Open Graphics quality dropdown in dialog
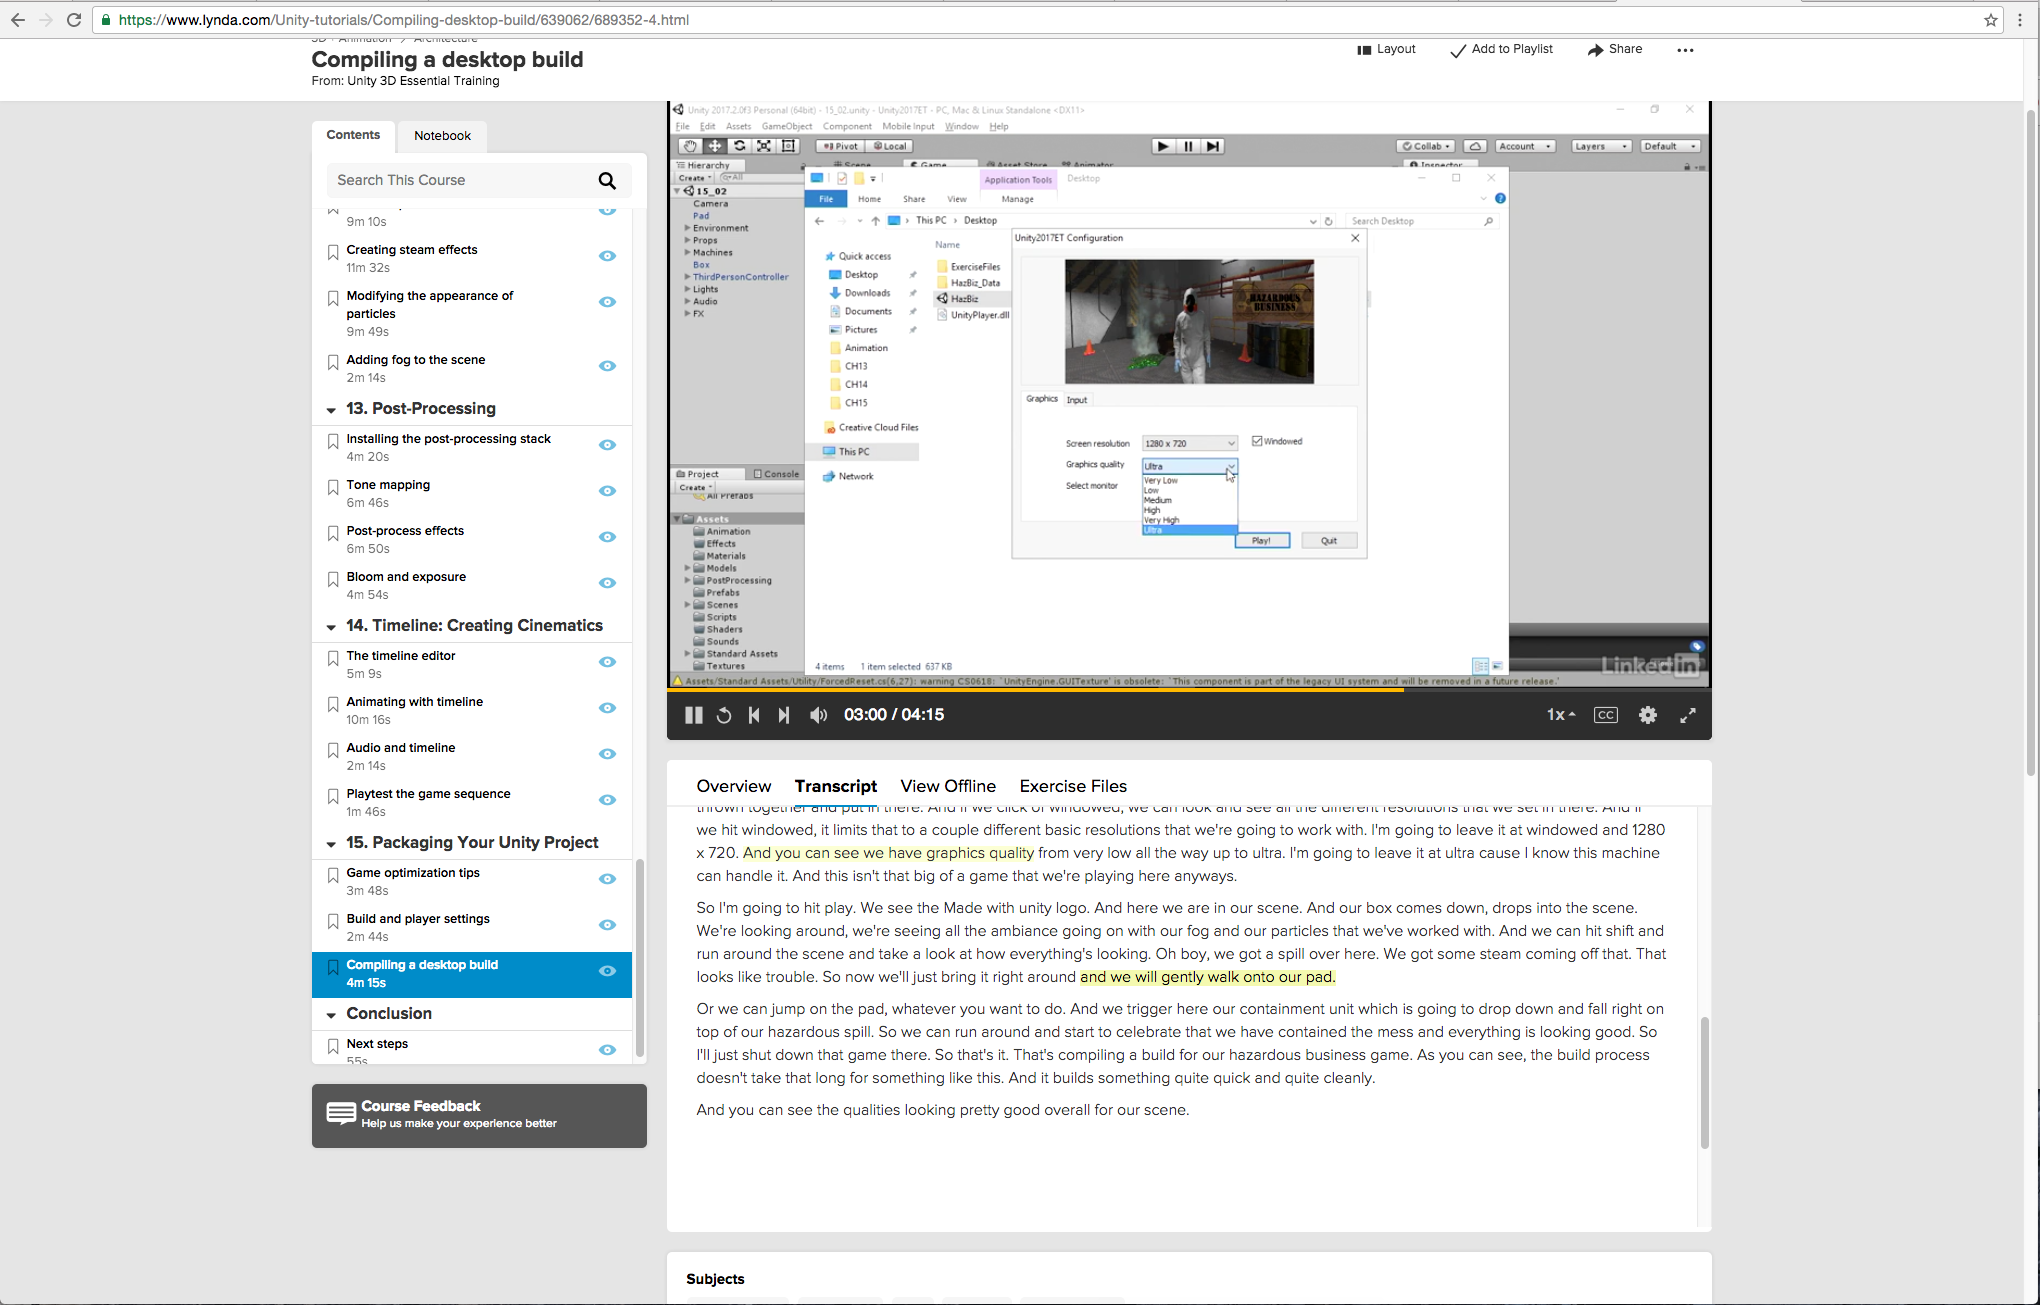The image size is (2040, 1305). (x=1190, y=466)
